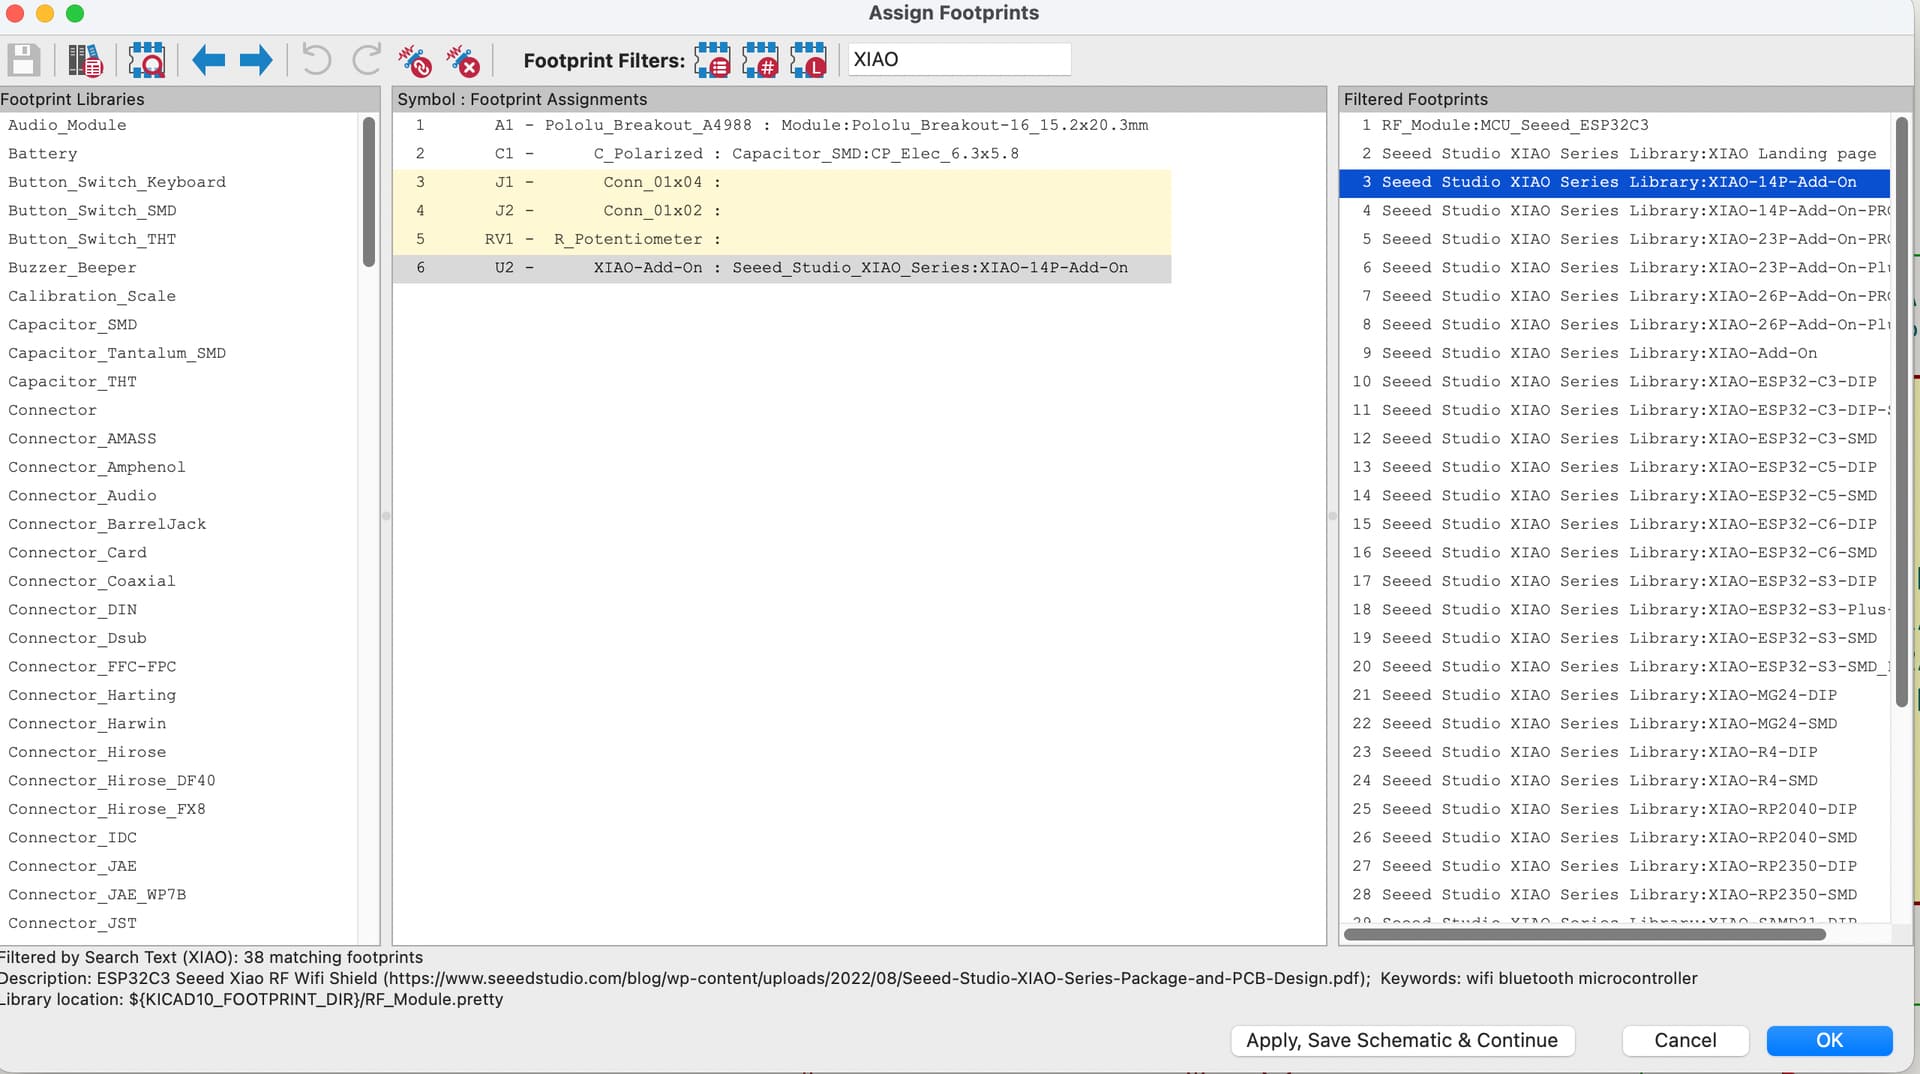Click the XIAO filter search field
Screen dimensions: 1920x1074
pyautogui.click(x=959, y=59)
